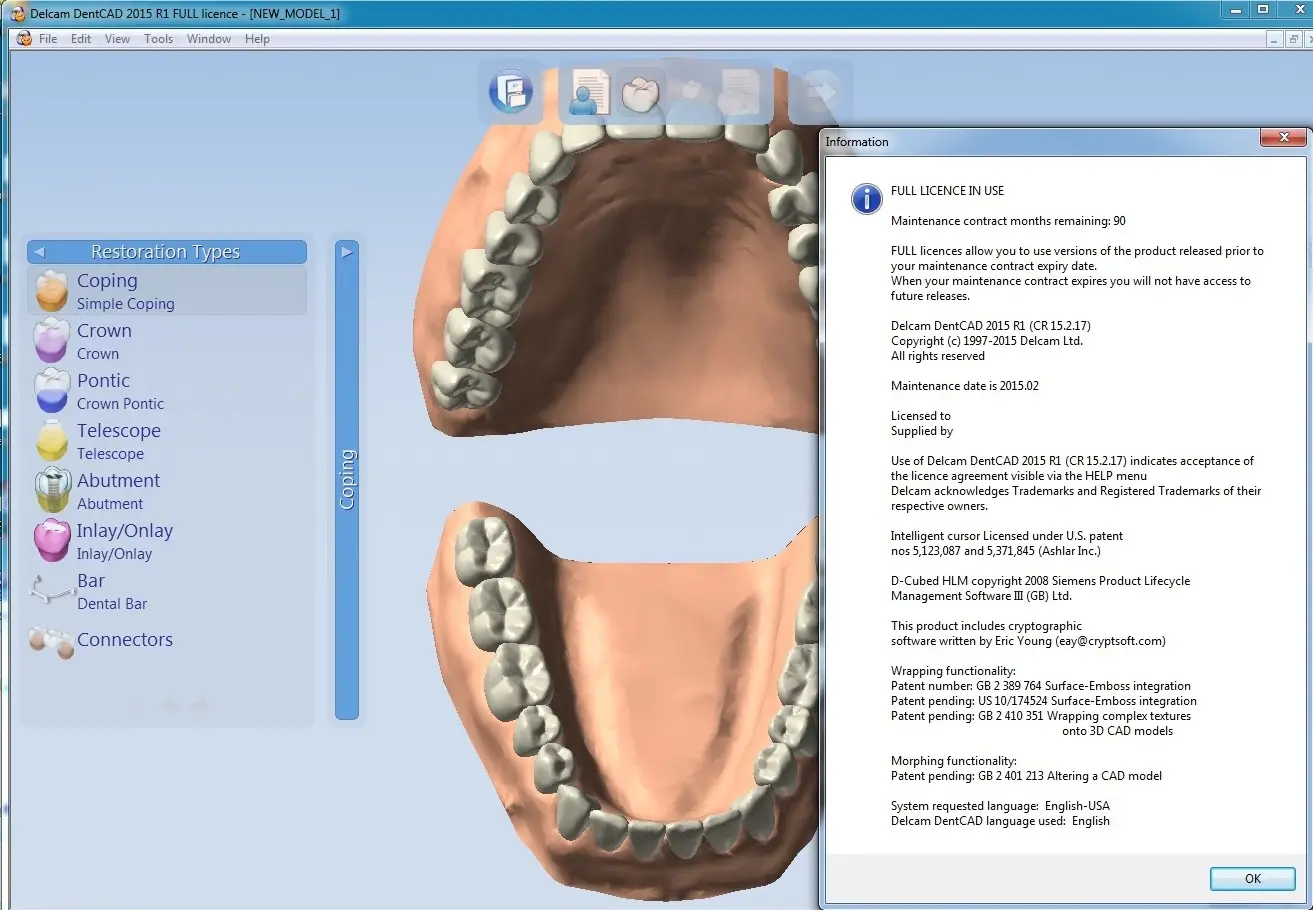Expand the vertical Coping side panel arrow
Screen dimensions: 1313x910
click(347, 252)
